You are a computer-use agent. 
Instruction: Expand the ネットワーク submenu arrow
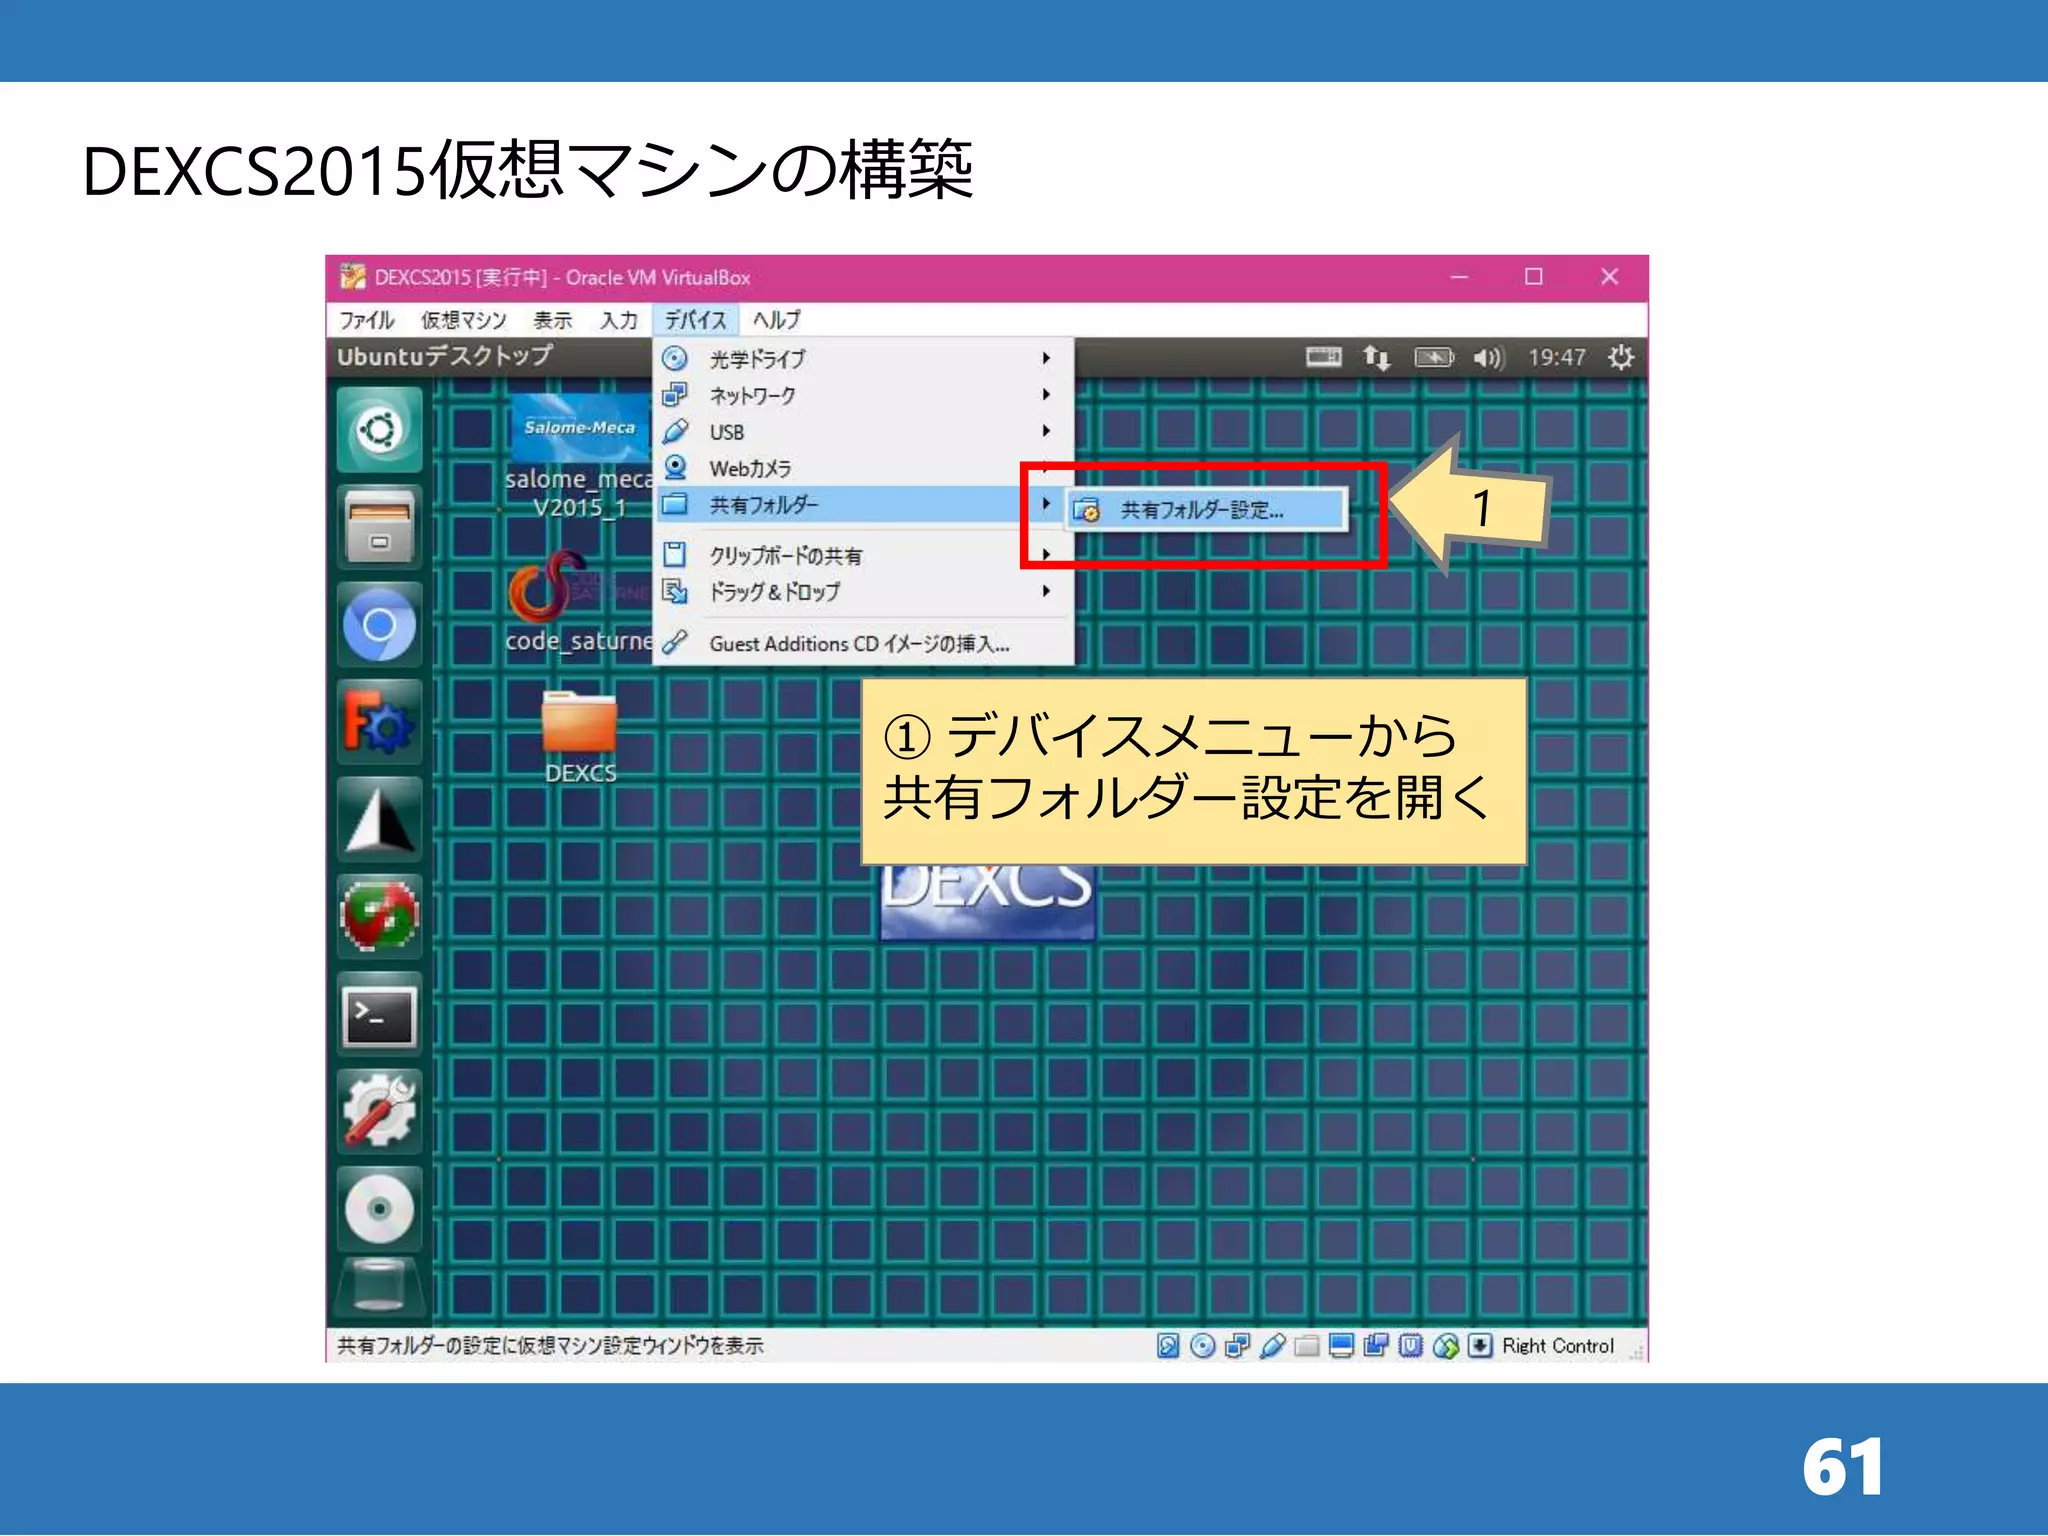1046,394
